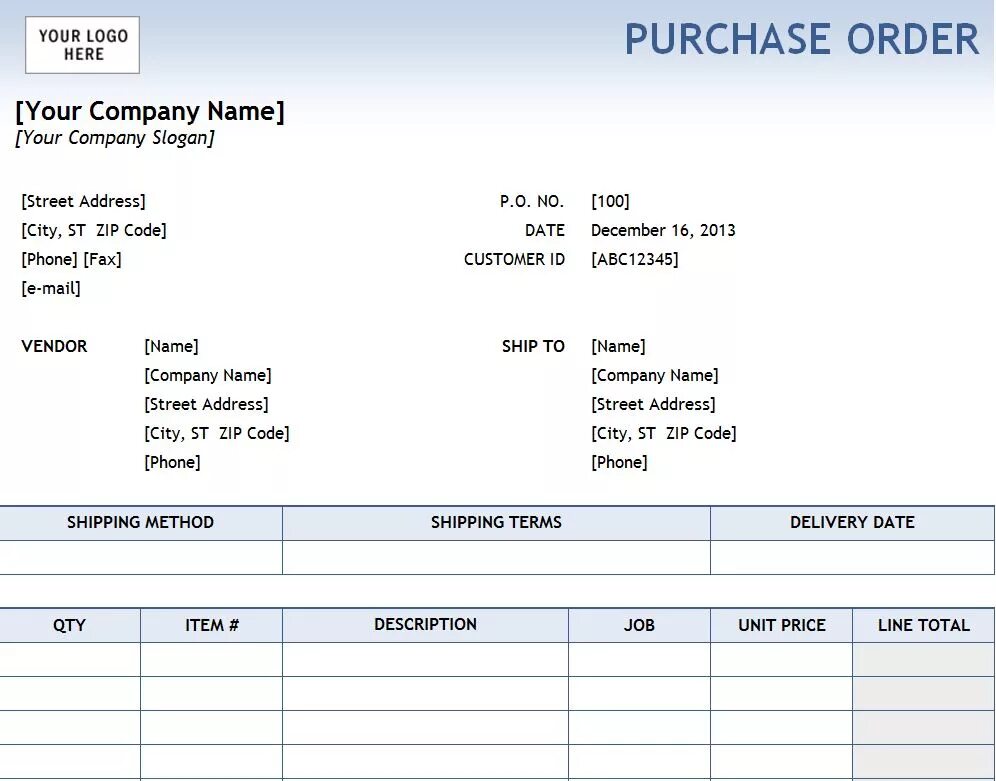Image resolution: width=996 pixels, height=781 pixels.
Task: Select the UNIT PRICE column header
Action: click(x=781, y=625)
